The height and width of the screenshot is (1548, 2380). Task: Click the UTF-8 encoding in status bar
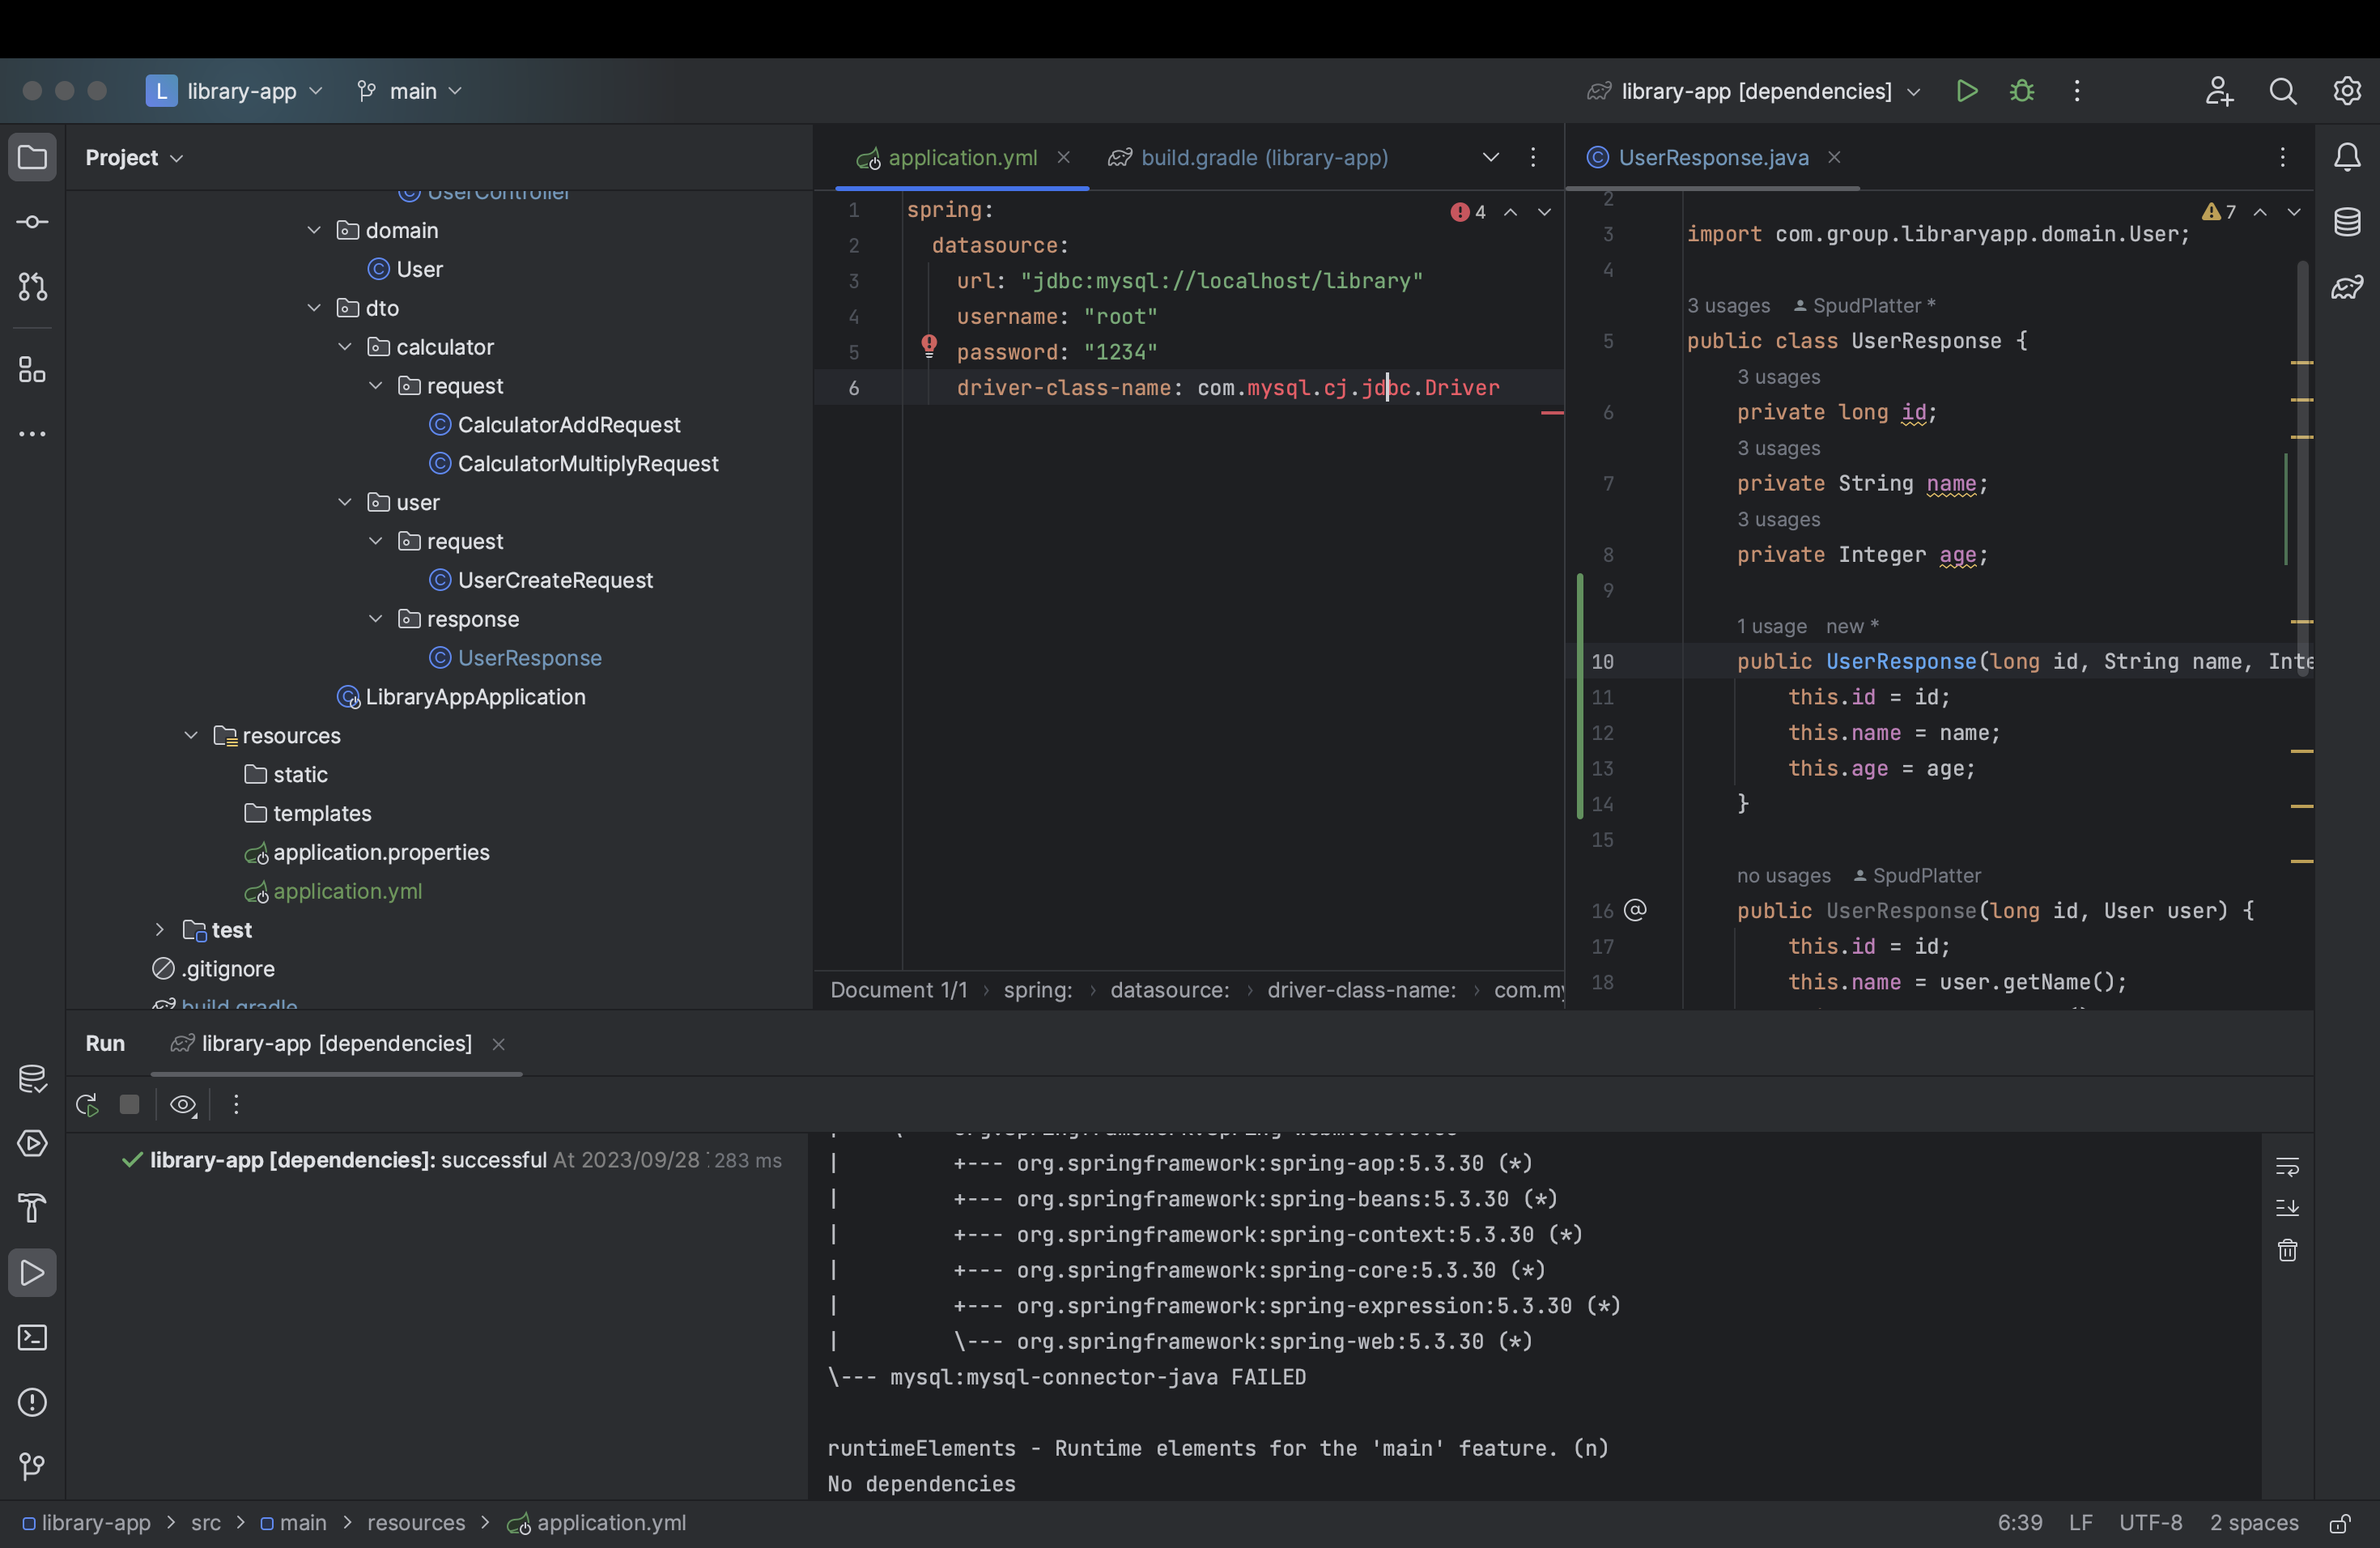tap(2150, 1523)
